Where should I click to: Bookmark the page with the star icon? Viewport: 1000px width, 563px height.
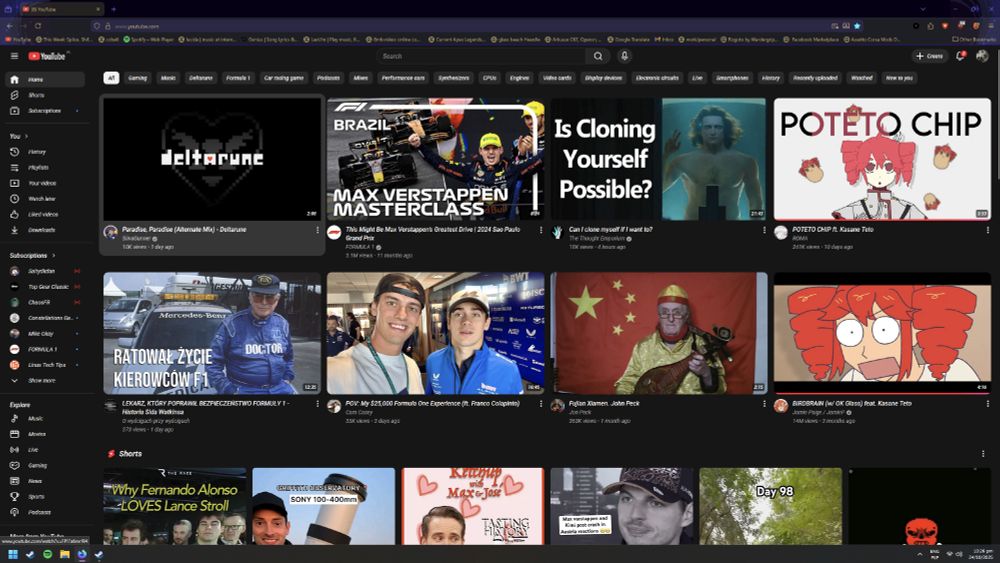pyautogui.click(x=857, y=26)
